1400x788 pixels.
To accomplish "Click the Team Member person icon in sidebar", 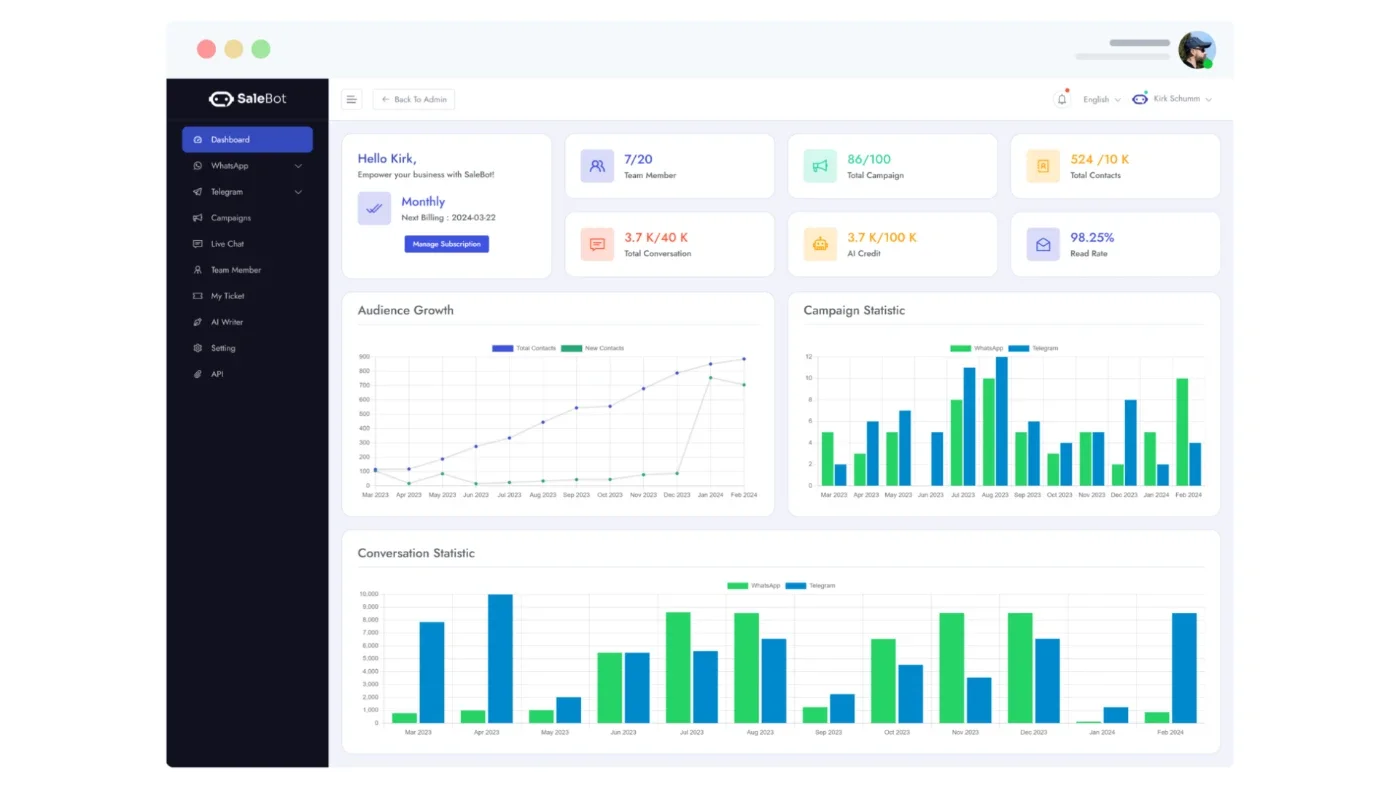I will [198, 270].
